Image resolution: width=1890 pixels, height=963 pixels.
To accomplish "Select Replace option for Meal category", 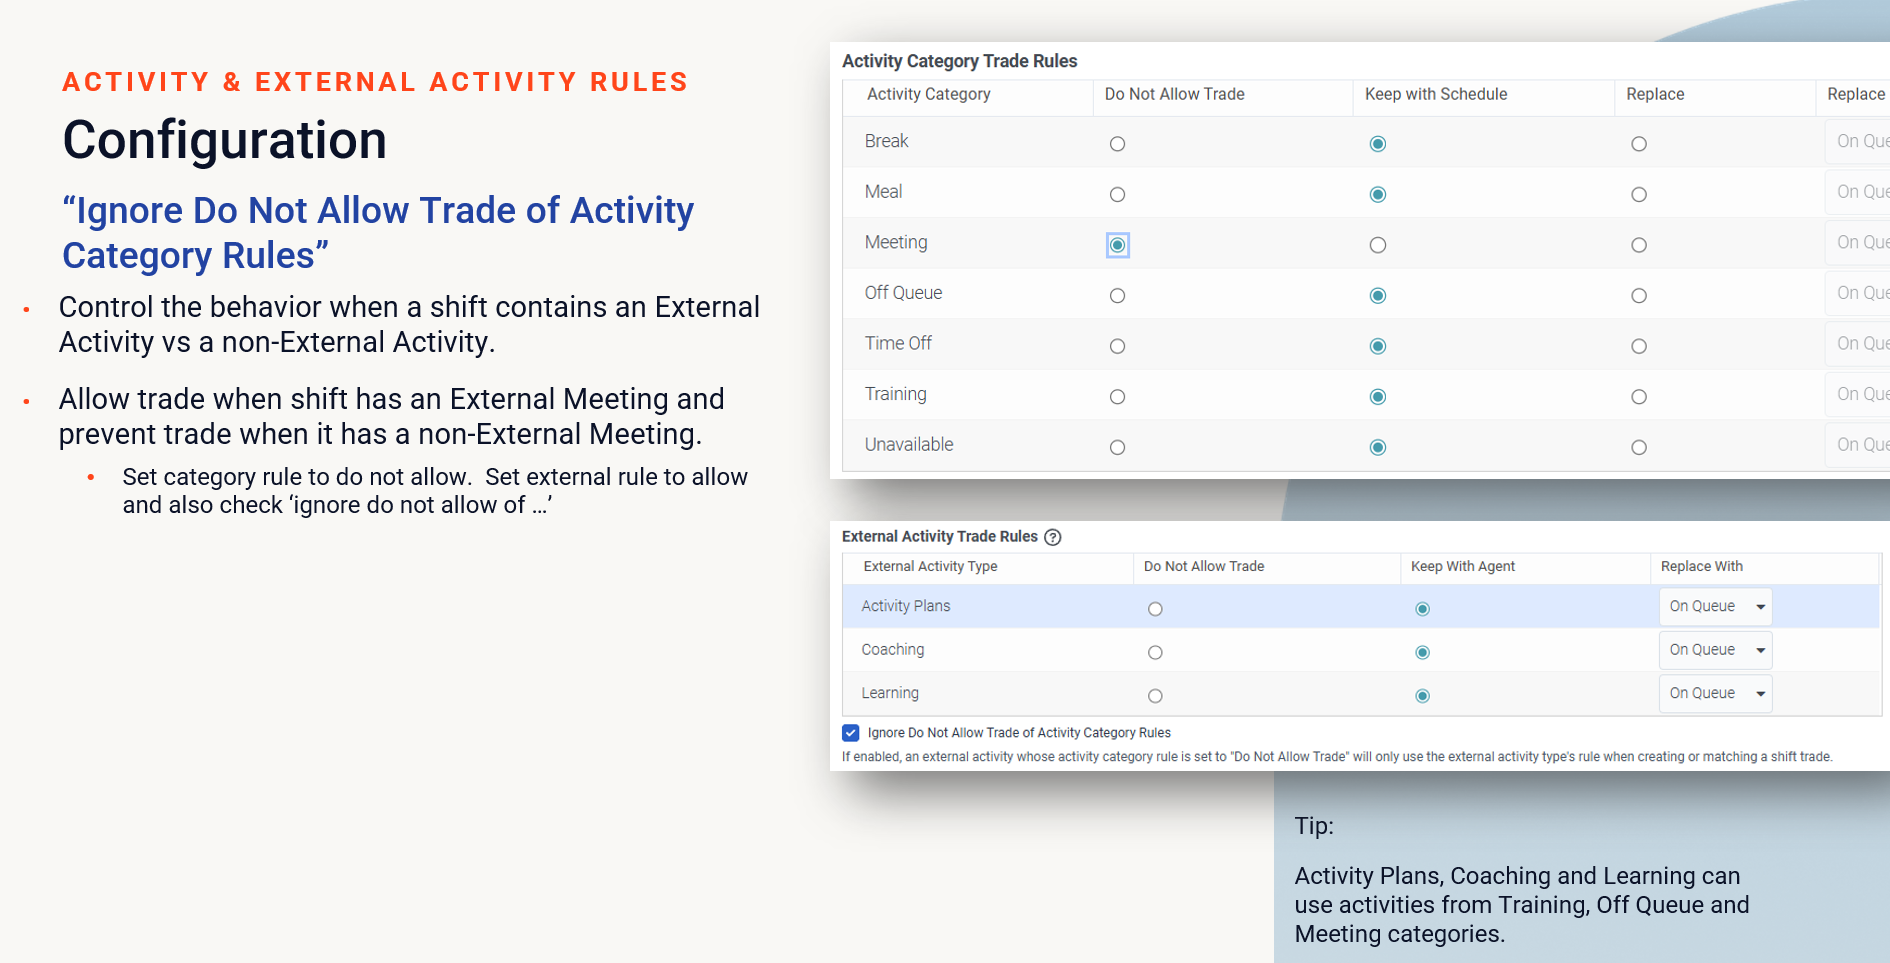I will tap(1638, 195).
